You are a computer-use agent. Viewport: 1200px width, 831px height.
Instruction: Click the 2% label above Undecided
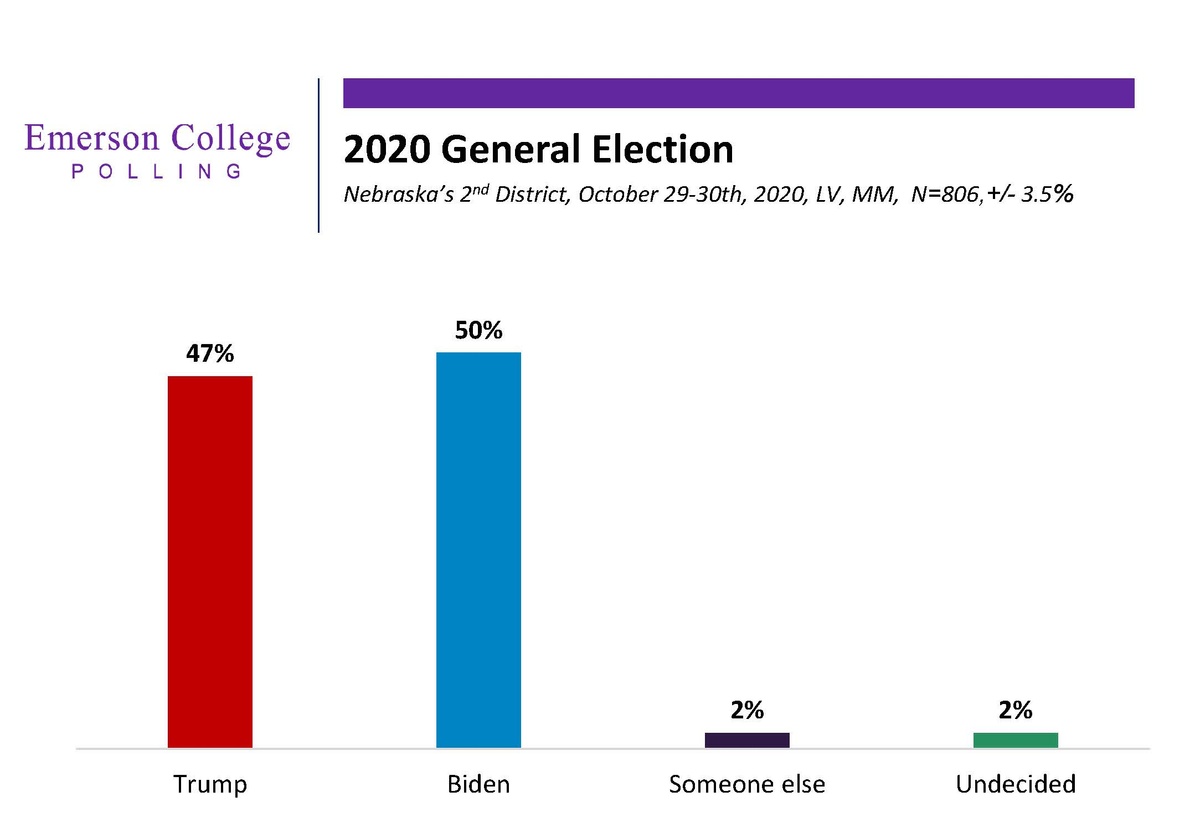pyautogui.click(x=1015, y=711)
